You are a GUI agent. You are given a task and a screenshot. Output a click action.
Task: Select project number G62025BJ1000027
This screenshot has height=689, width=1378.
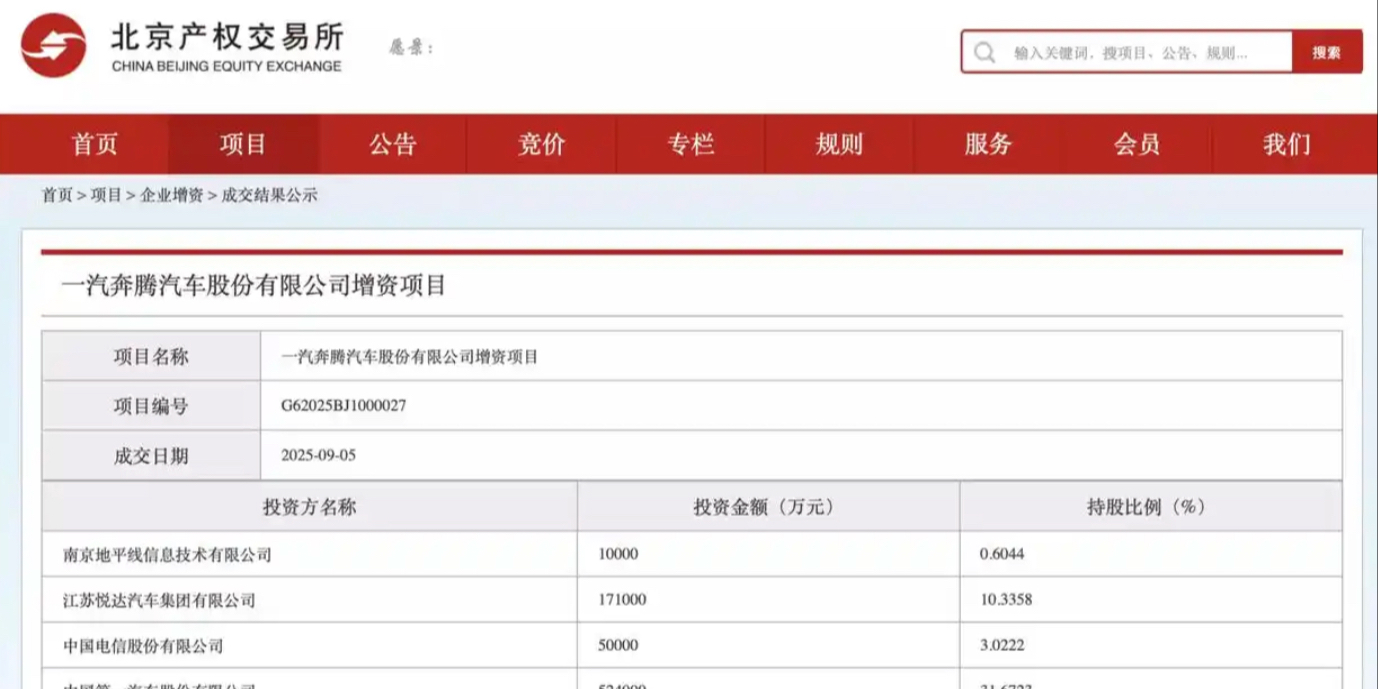(344, 406)
